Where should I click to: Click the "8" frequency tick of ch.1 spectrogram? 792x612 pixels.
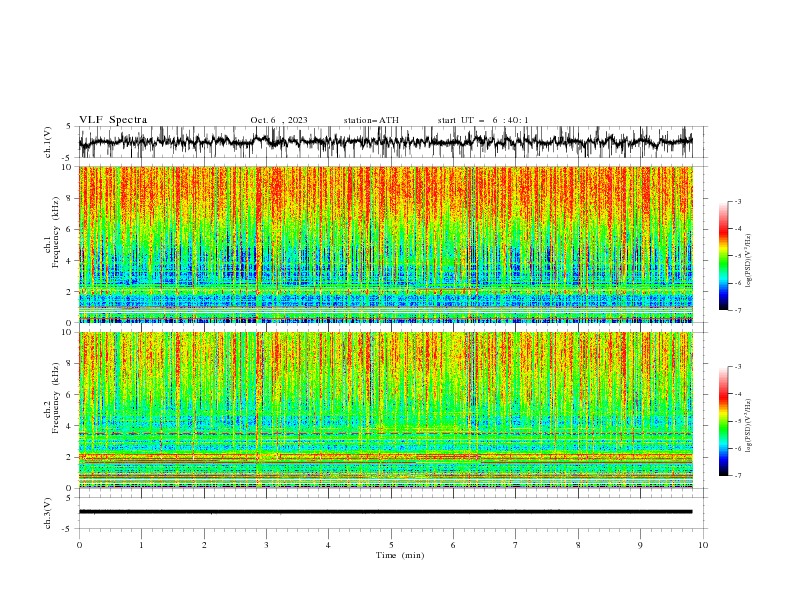click(x=69, y=198)
